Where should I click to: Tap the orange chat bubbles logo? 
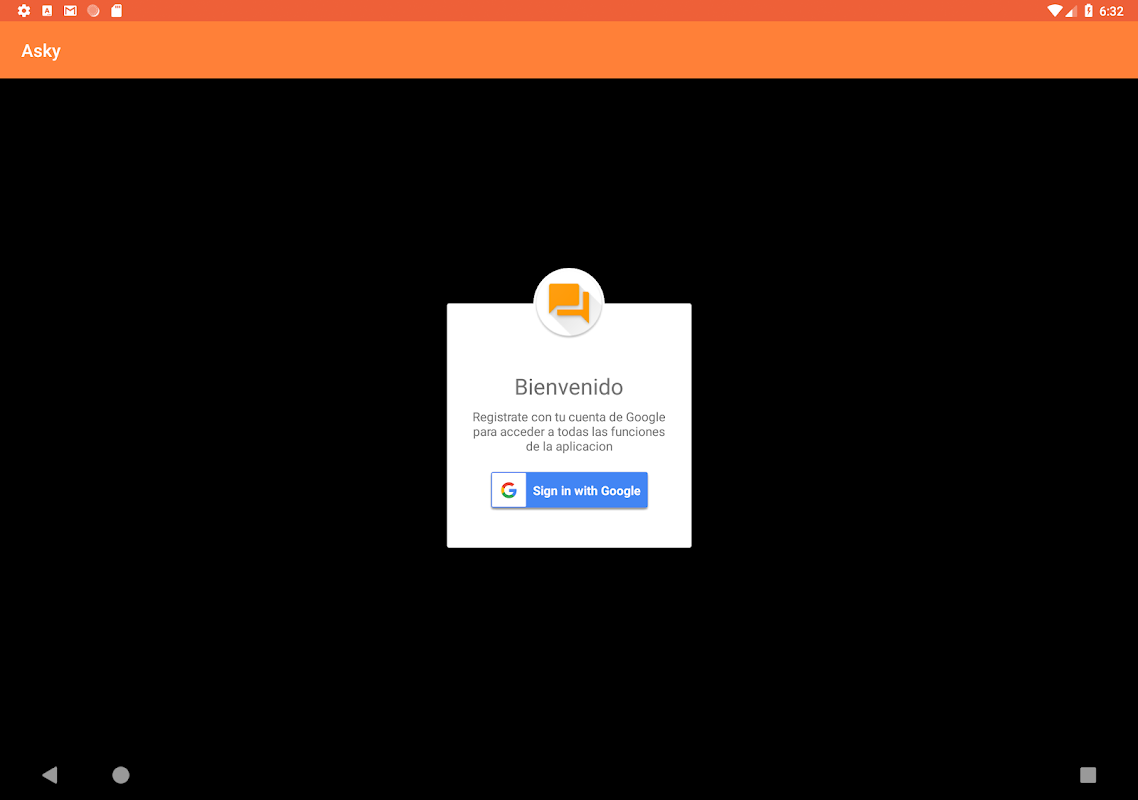pyautogui.click(x=569, y=303)
